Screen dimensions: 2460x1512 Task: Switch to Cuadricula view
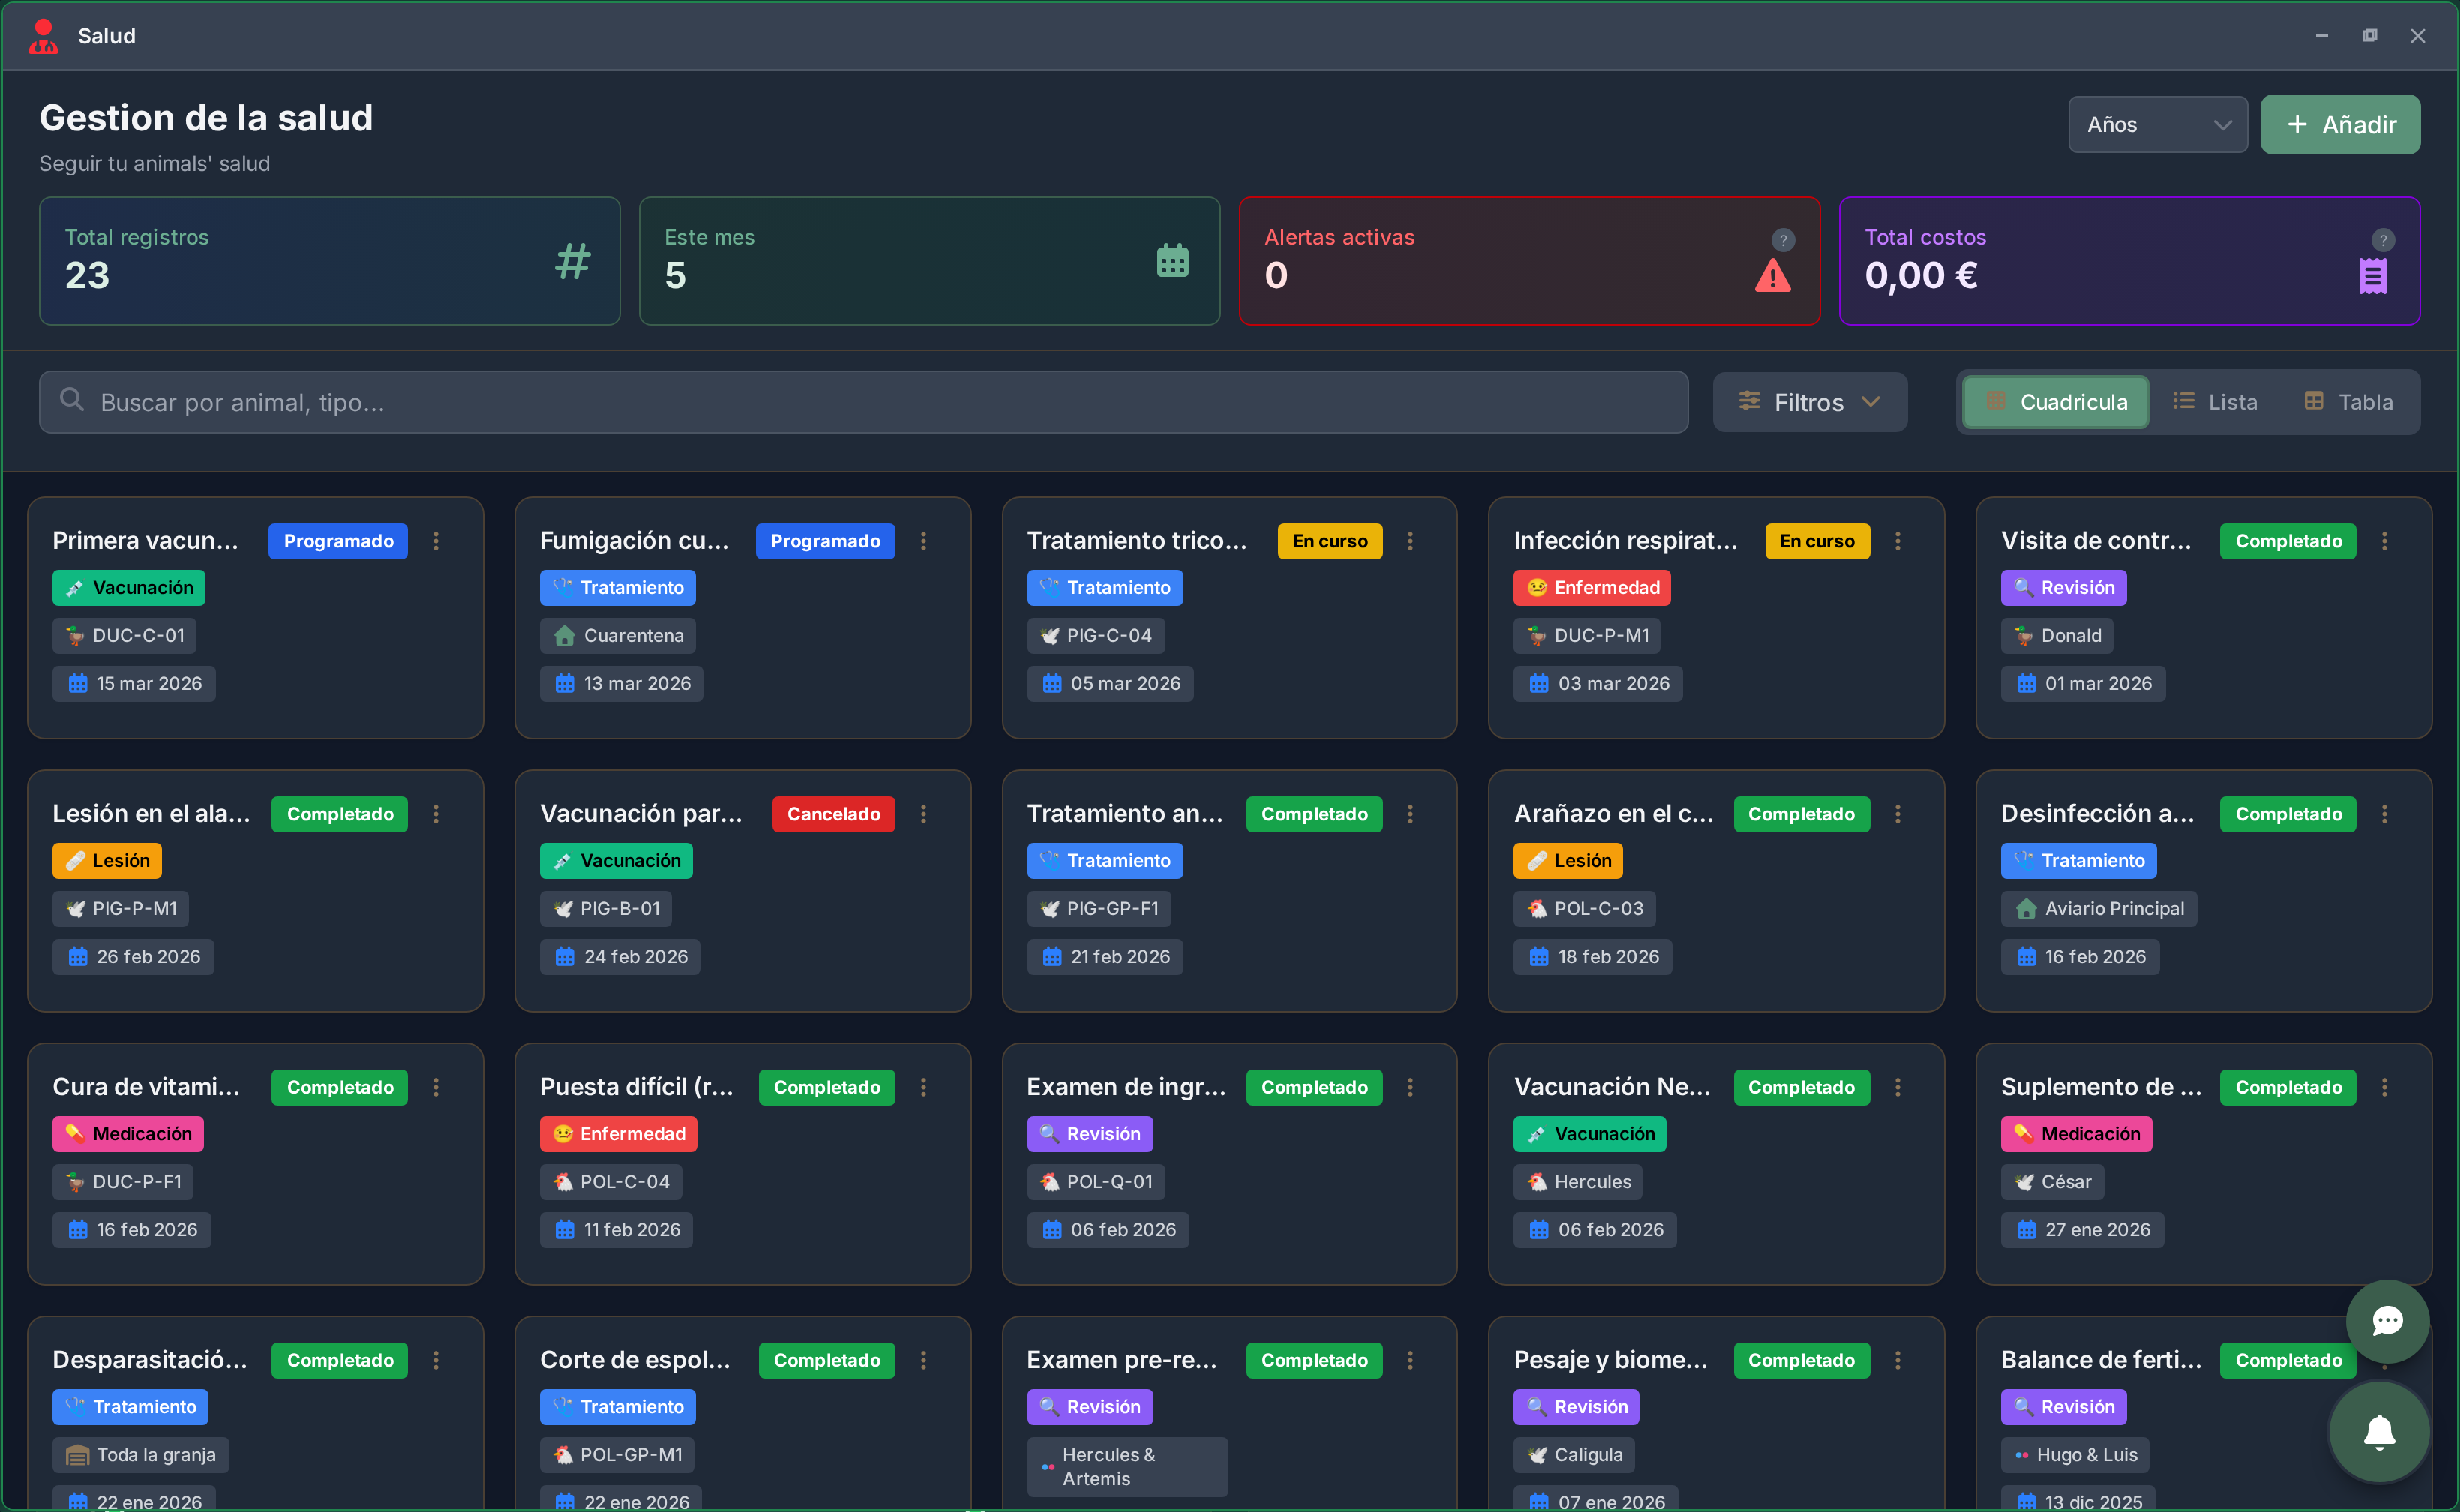click(2055, 402)
